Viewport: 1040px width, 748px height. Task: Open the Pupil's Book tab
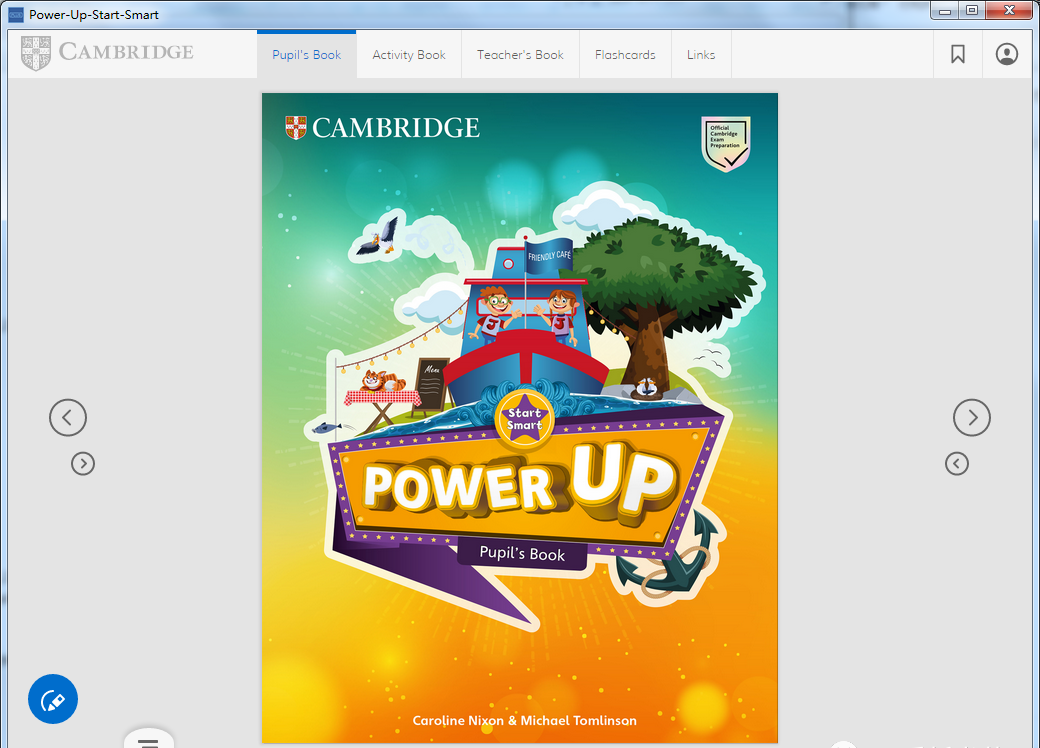point(306,54)
